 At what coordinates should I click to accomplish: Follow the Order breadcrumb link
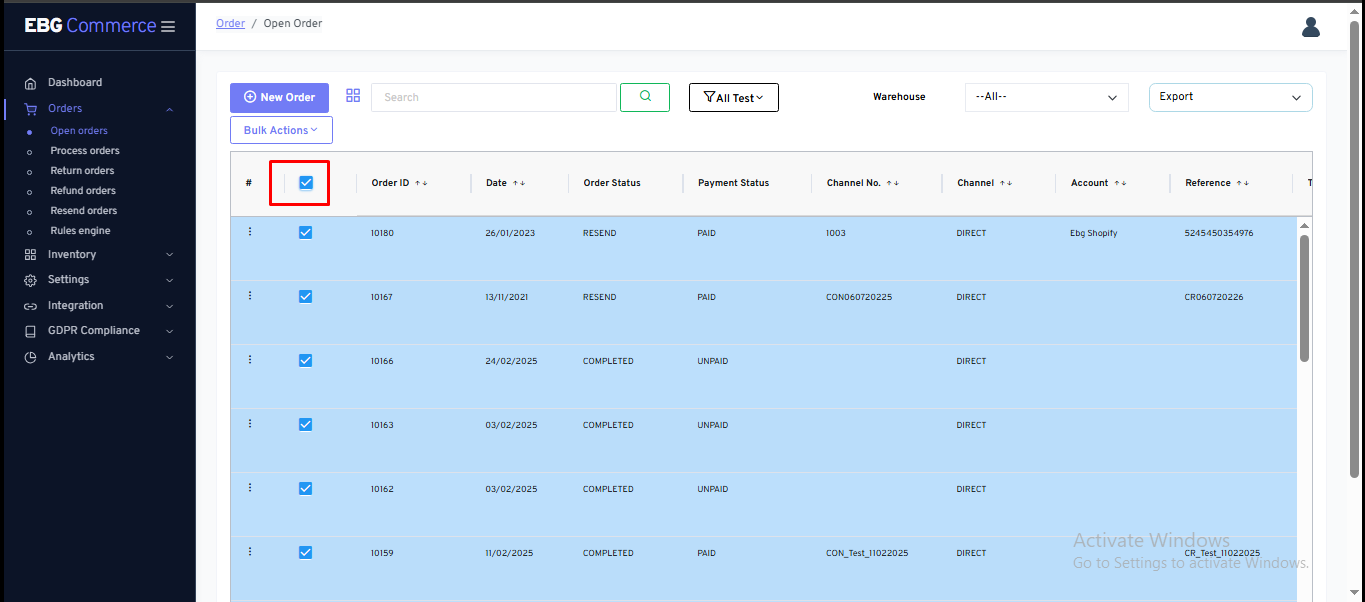[230, 23]
